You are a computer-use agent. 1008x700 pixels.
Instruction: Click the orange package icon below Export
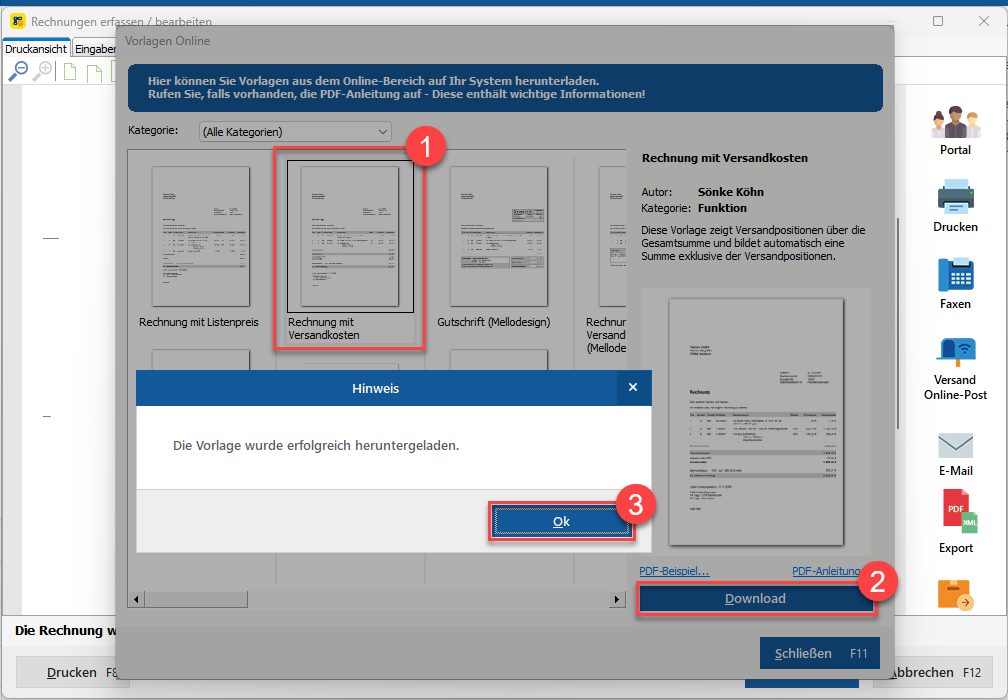955,595
